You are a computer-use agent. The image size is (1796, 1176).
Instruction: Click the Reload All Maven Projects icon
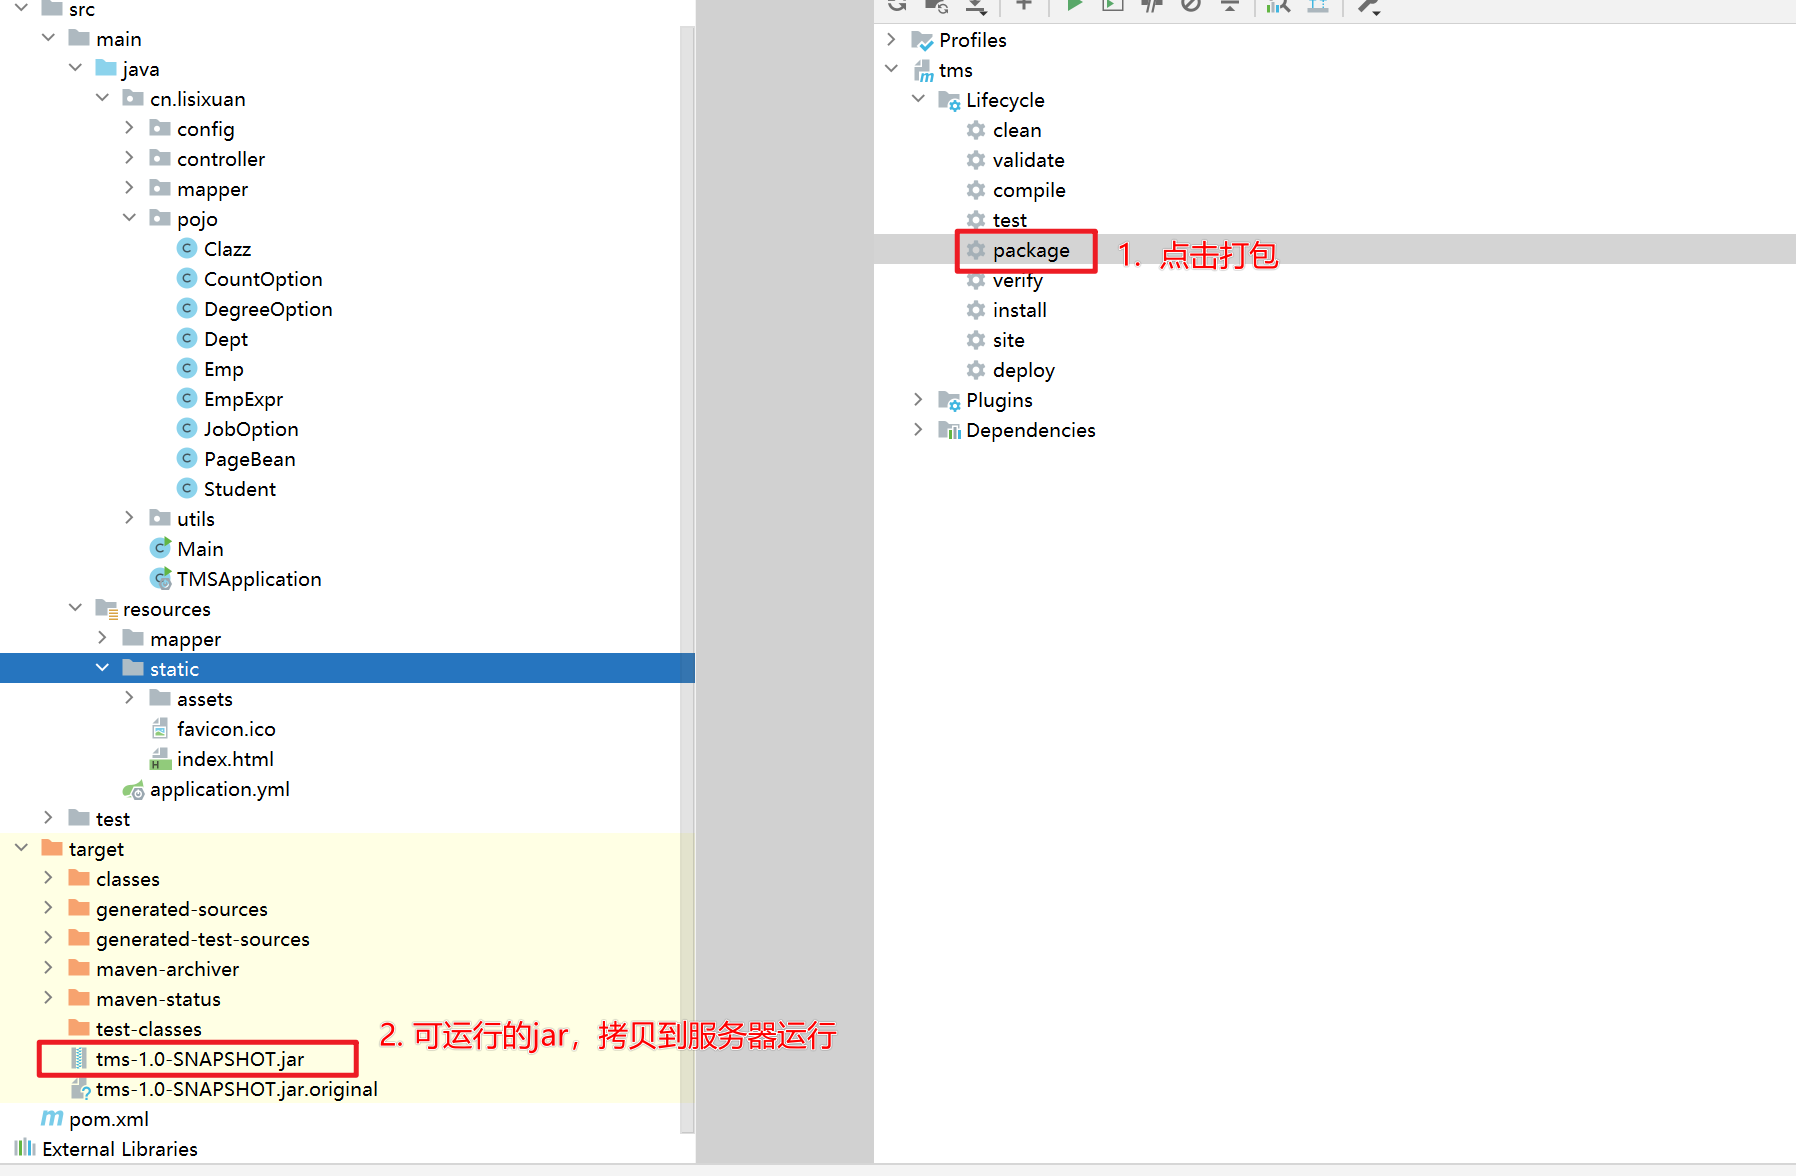(897, 6)
